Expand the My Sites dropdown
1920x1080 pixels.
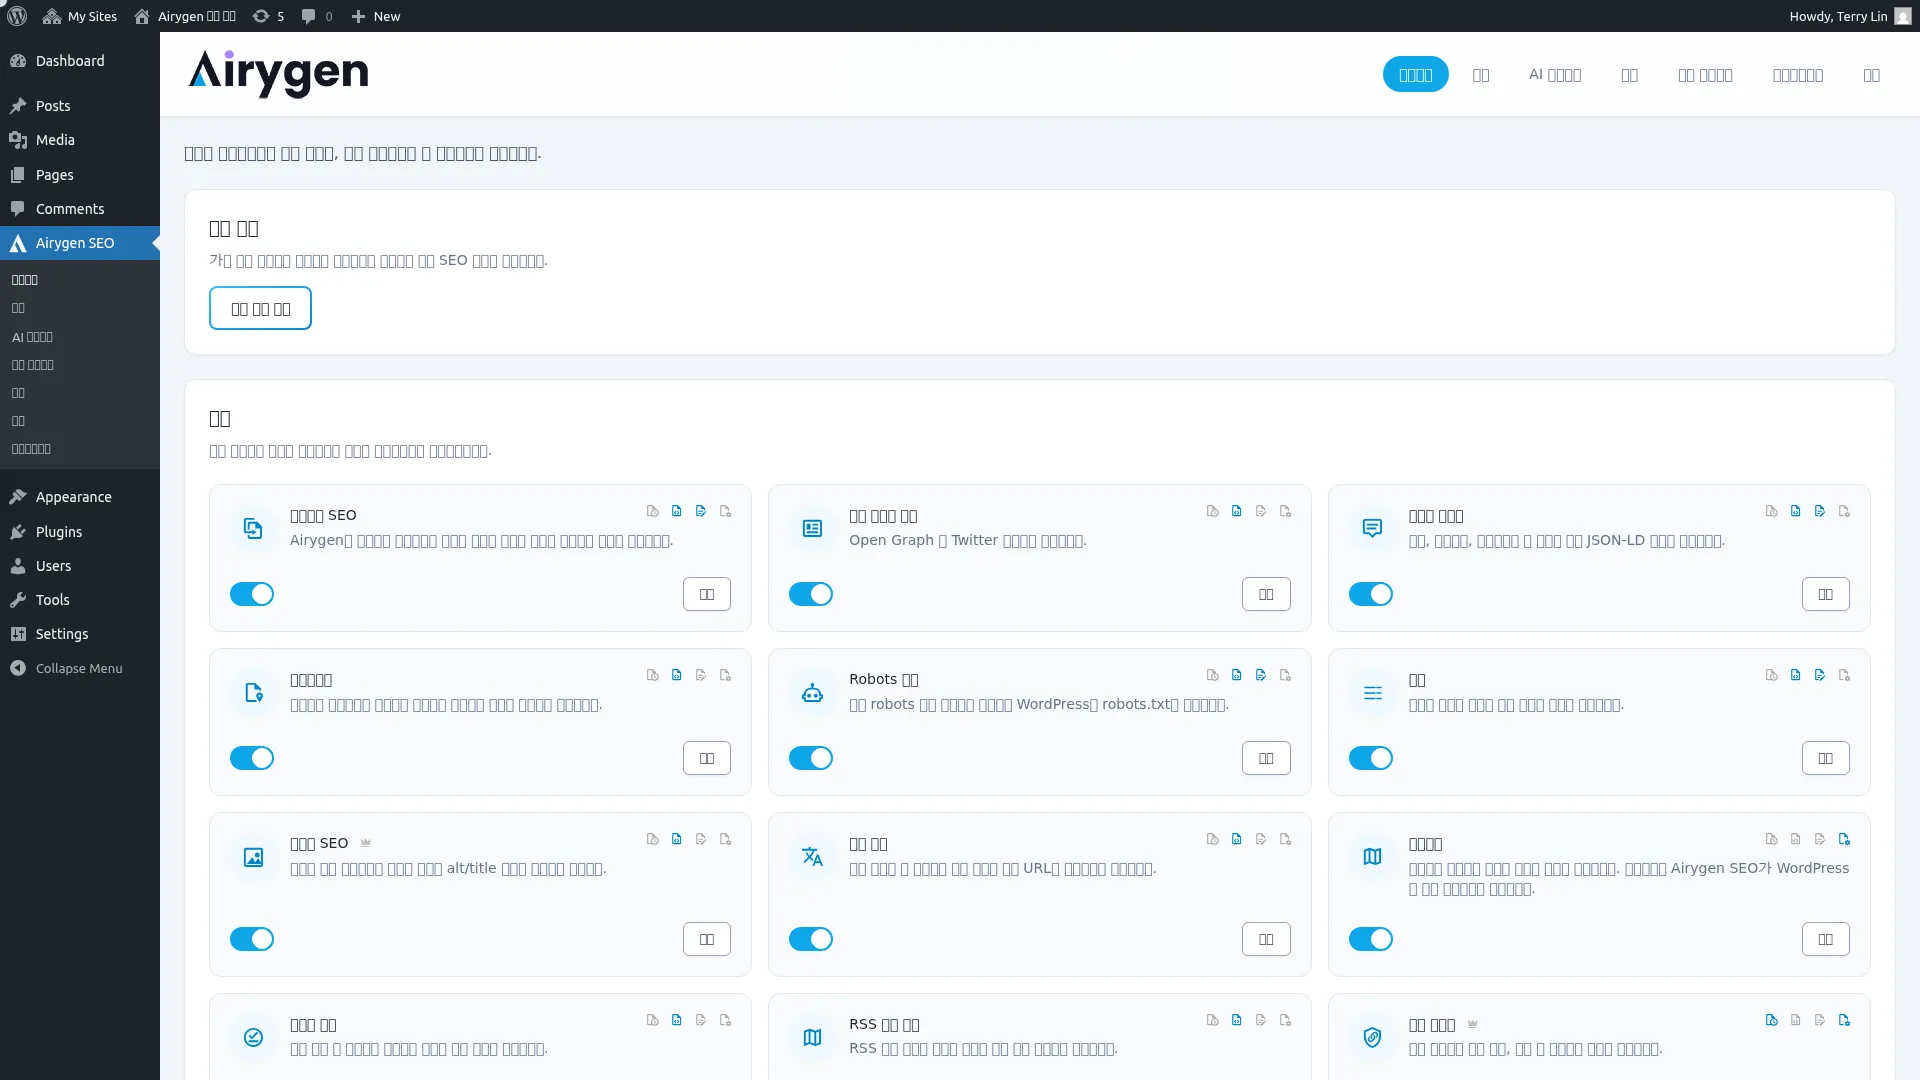point(80,16)
